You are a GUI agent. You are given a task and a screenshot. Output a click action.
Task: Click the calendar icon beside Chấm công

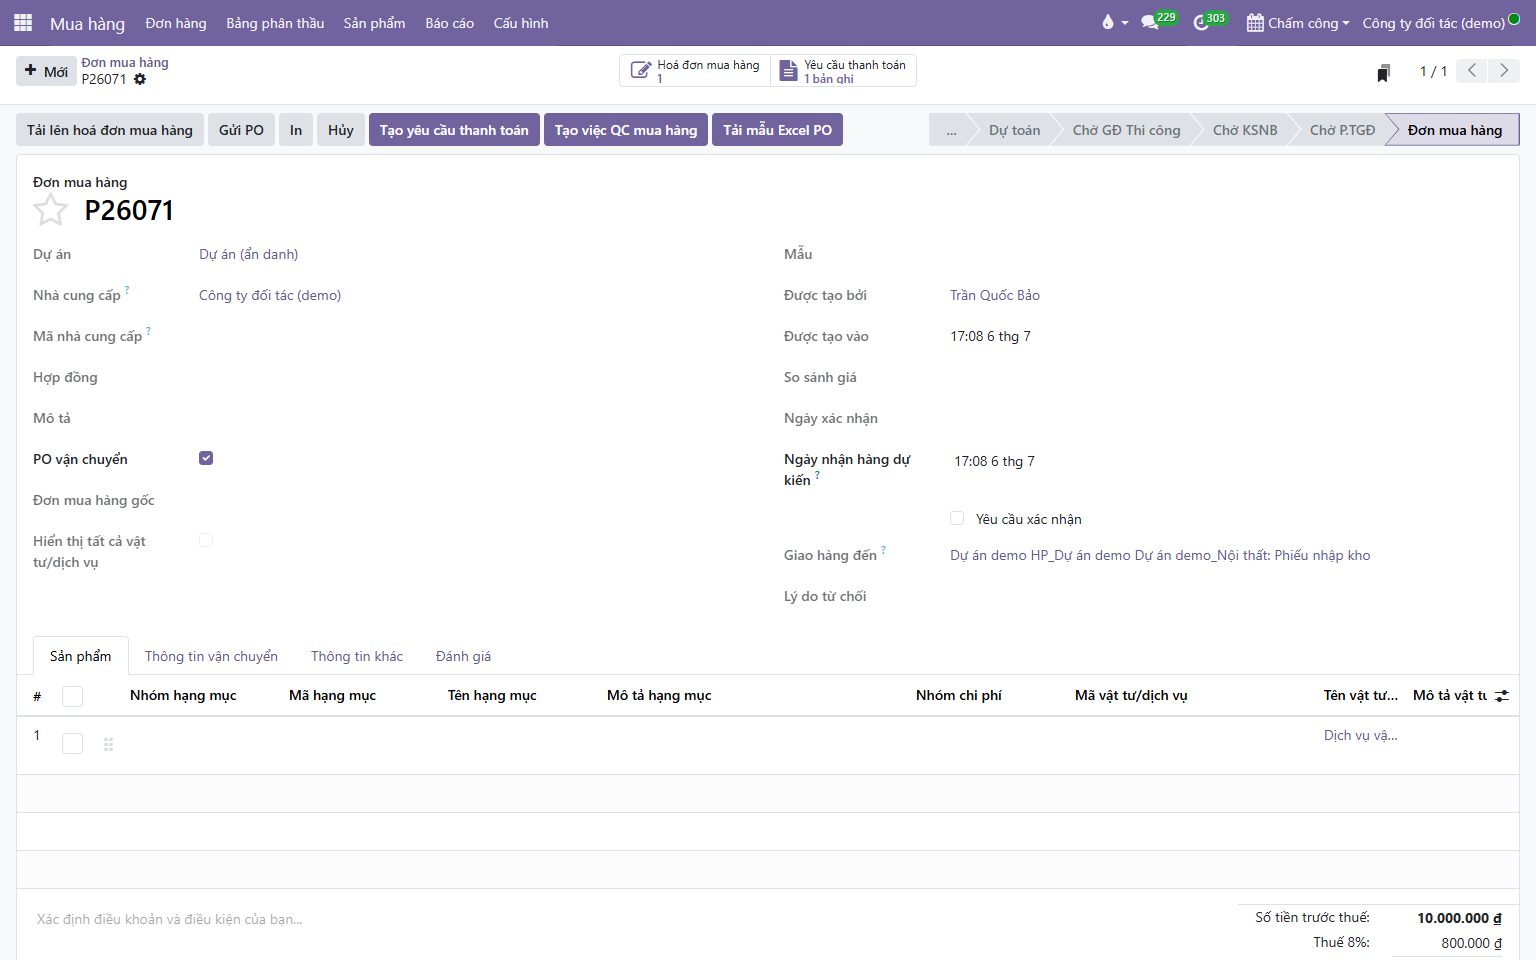1255,22
